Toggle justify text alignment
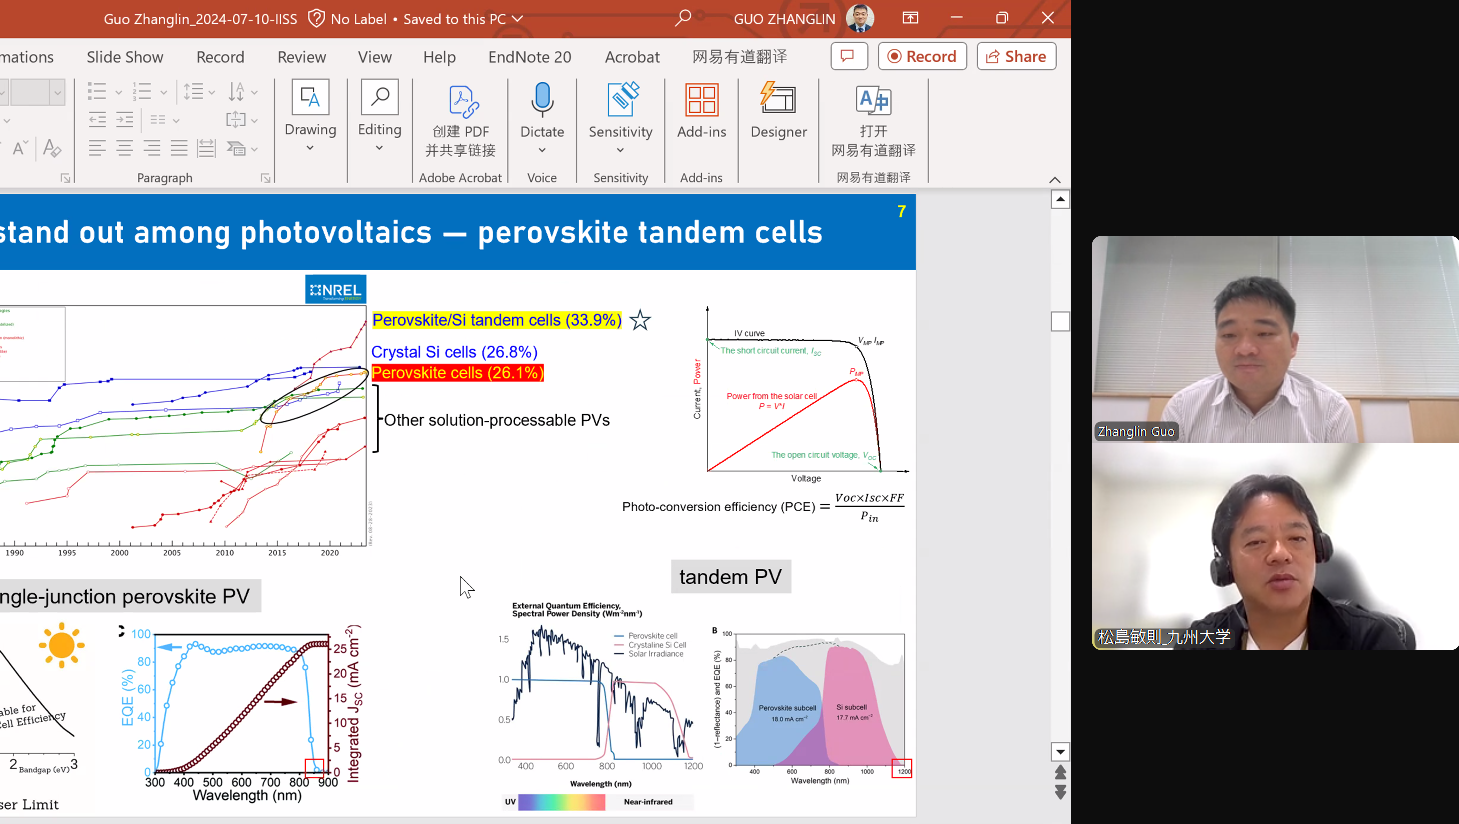The image size is (1459, 824). pyautogui.click(x=179, y=148)
